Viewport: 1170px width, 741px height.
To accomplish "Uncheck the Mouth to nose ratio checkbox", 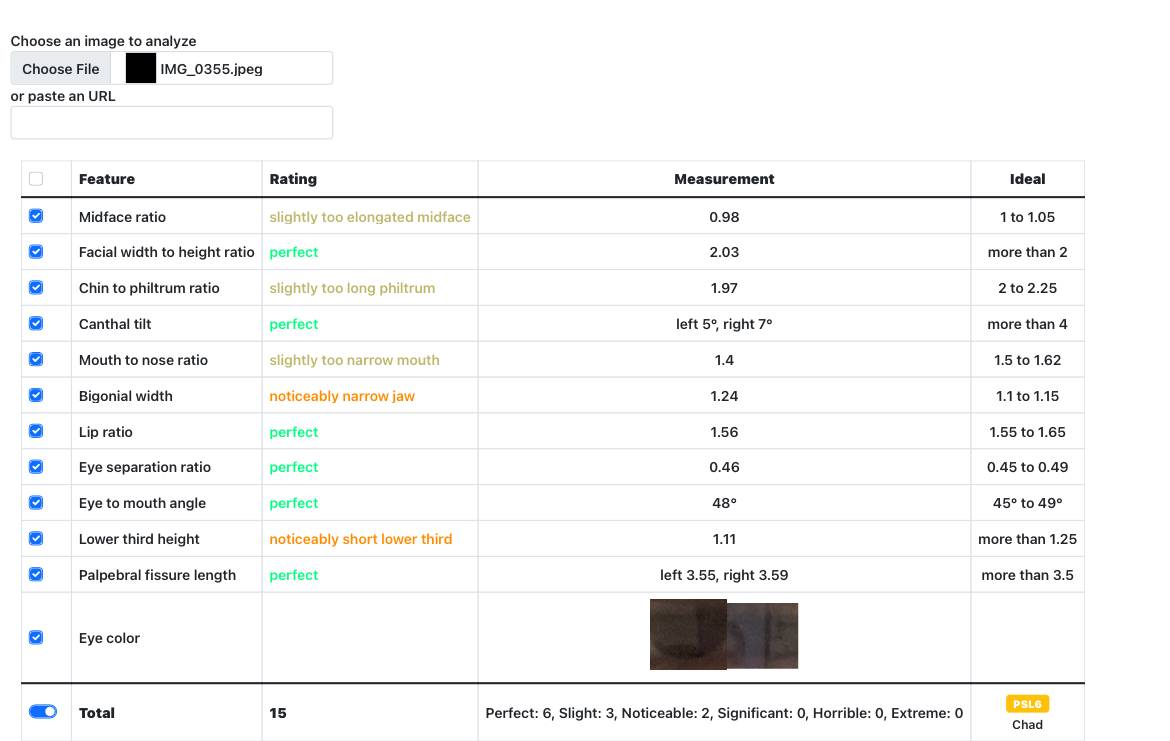I will tap(36, 360).
